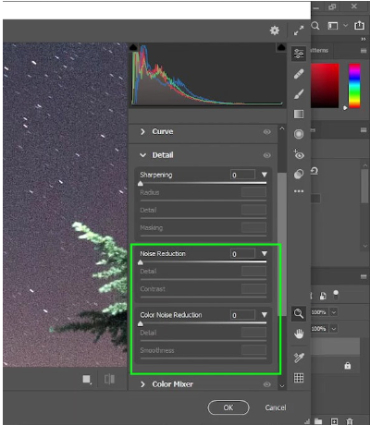
Task: Click the single-view square icon below preview
Action: click(x=87, y=379)
